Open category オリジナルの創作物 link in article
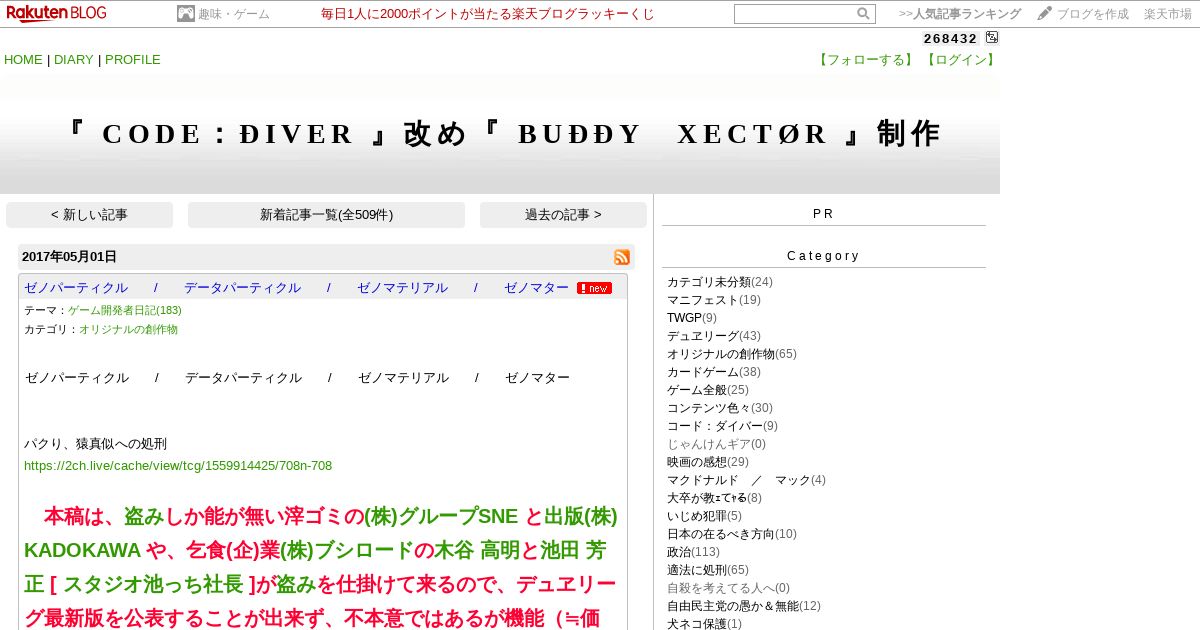 128,329
